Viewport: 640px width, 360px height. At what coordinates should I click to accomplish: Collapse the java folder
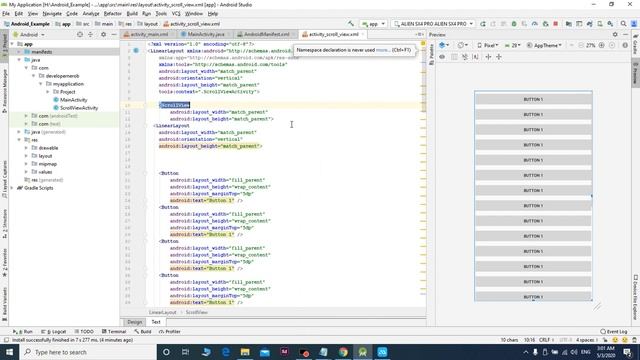[19, 60]
